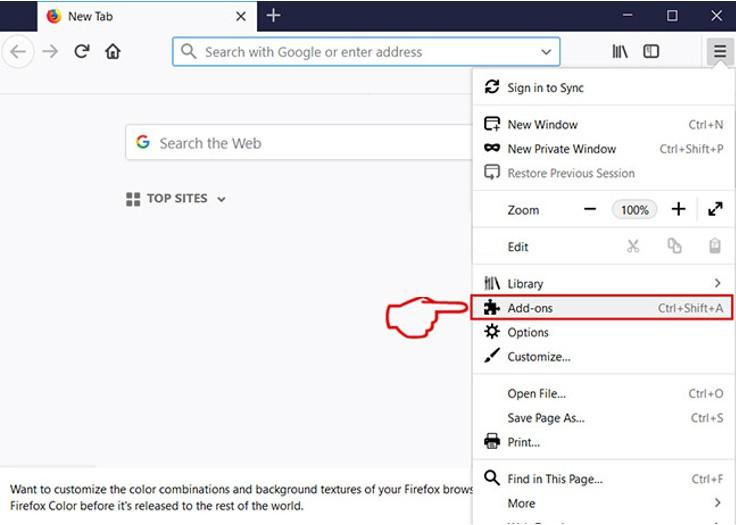Open Options from the menu
Screen dimensions: 736x525
coord(603,332)
